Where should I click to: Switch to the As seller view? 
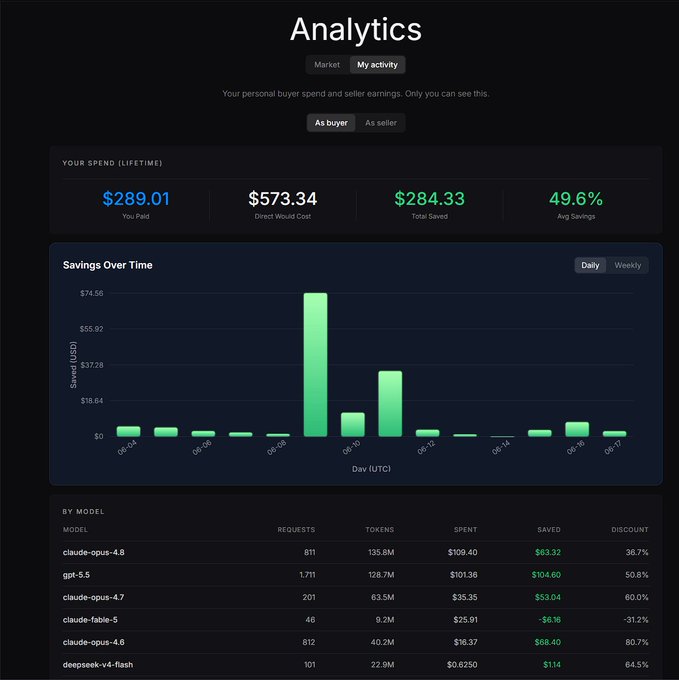381,123
